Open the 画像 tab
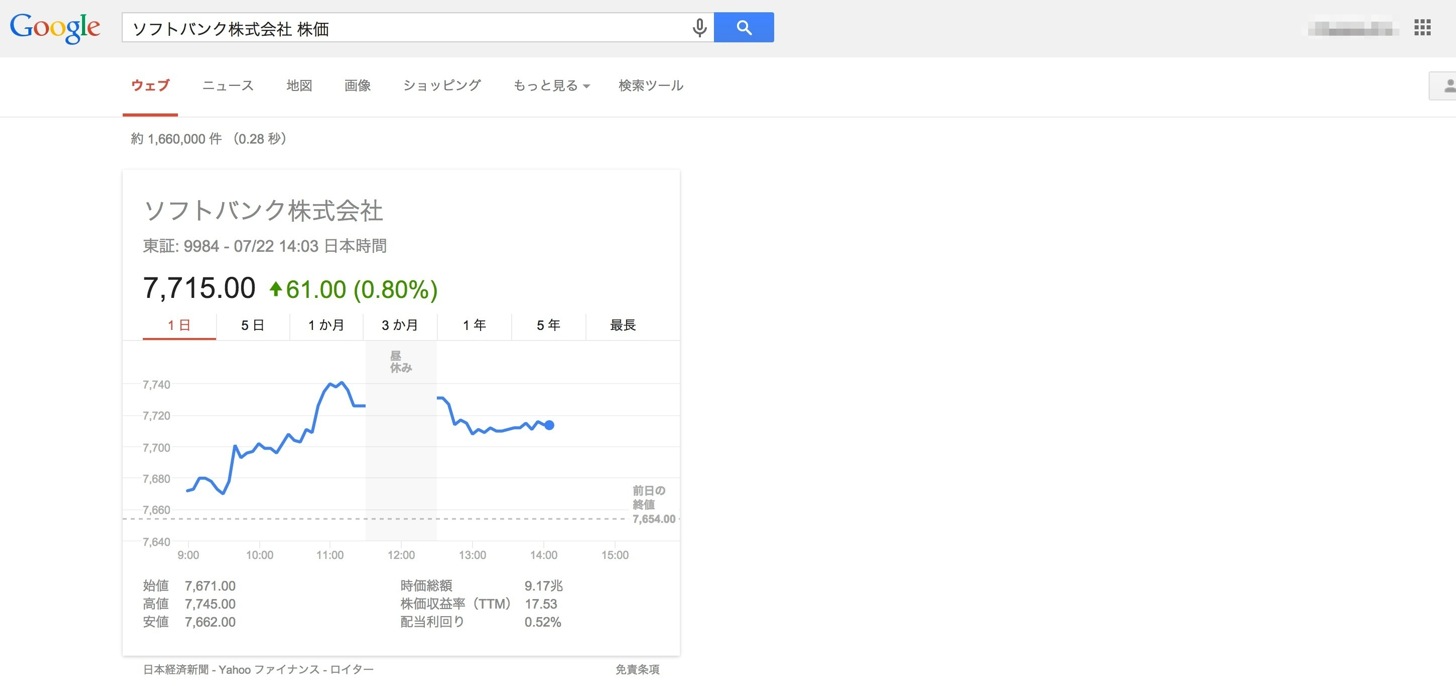This screenshot has height=686, width=1456. point(357,86)
